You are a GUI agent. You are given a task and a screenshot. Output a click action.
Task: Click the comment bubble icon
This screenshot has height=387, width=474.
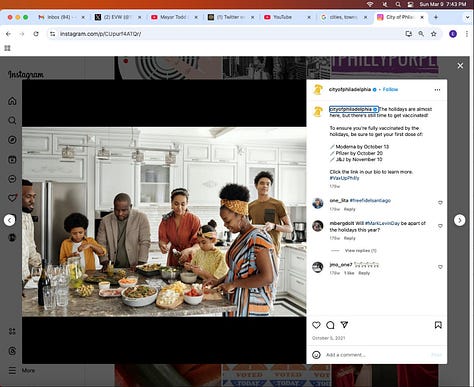pyautogui.click(x=330, y=325)
